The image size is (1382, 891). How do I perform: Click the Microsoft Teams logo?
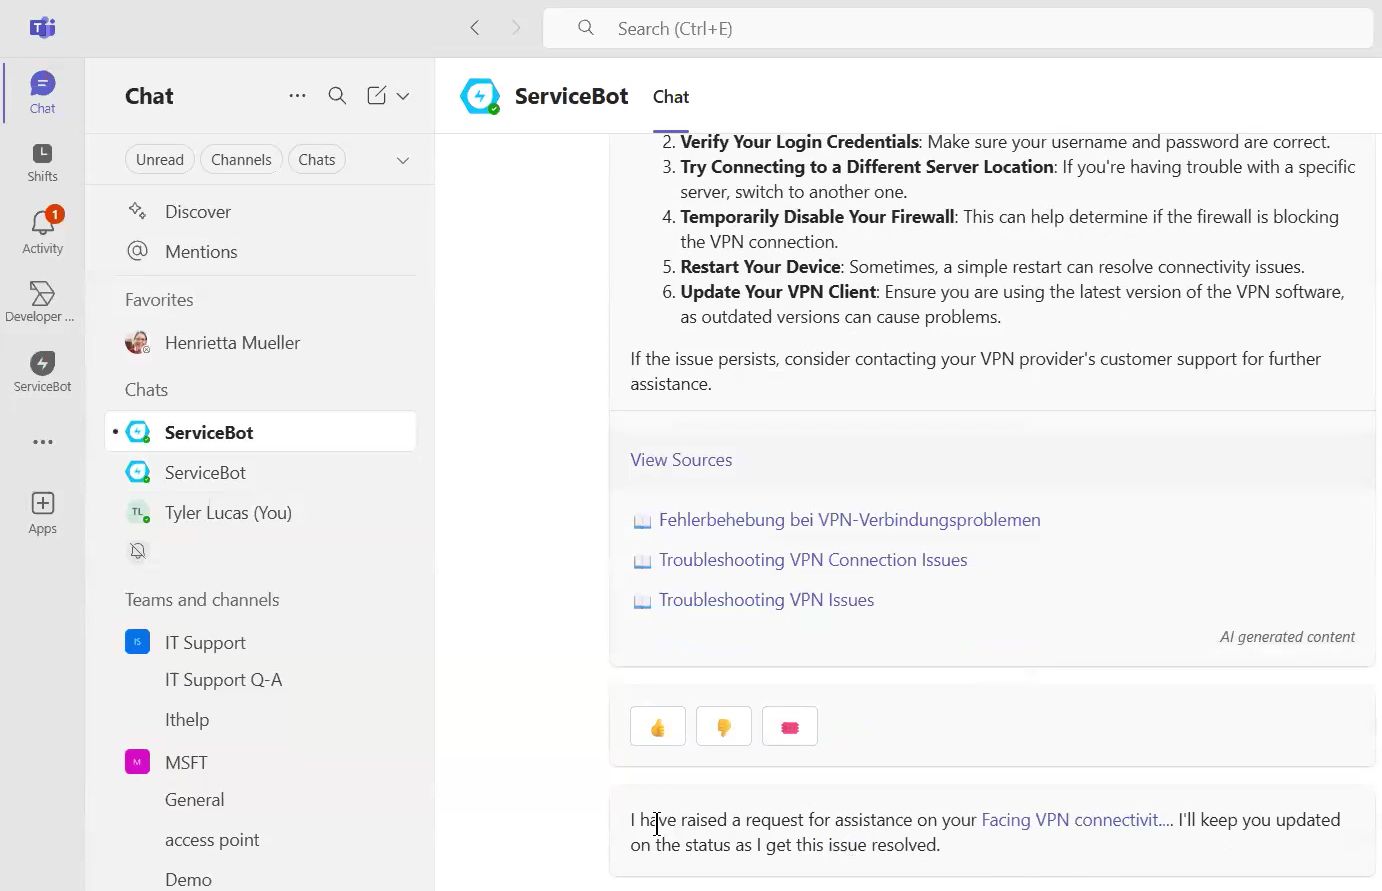(42, 28)
